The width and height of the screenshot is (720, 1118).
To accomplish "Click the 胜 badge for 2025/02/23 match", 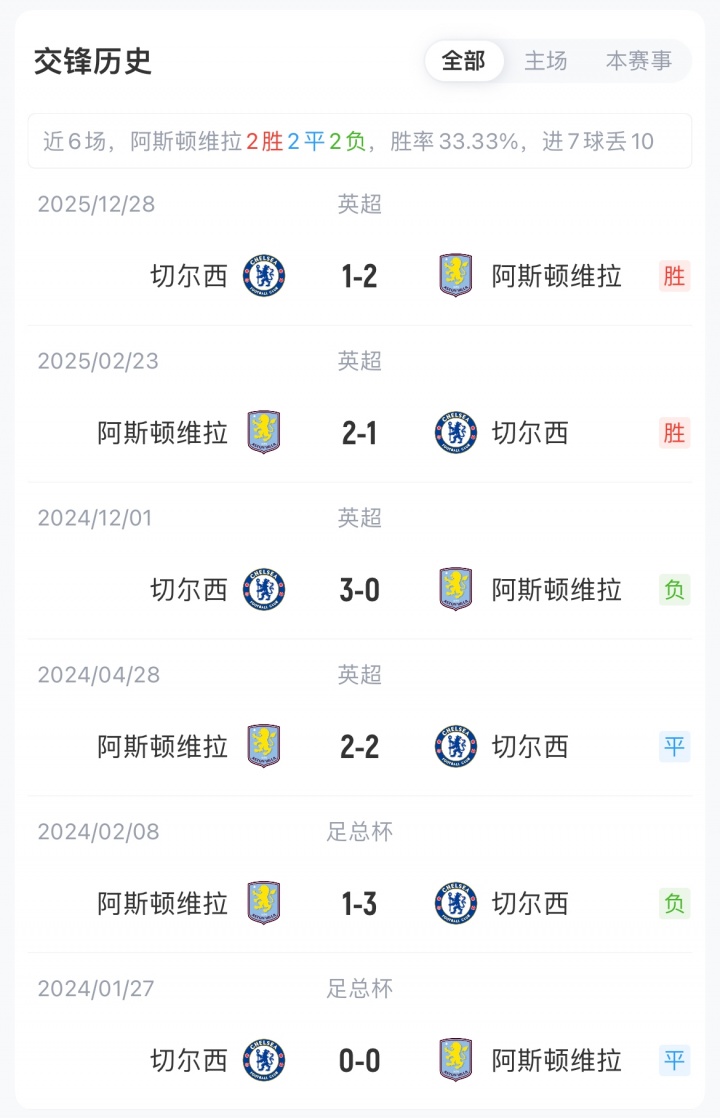I will [675, 433].
